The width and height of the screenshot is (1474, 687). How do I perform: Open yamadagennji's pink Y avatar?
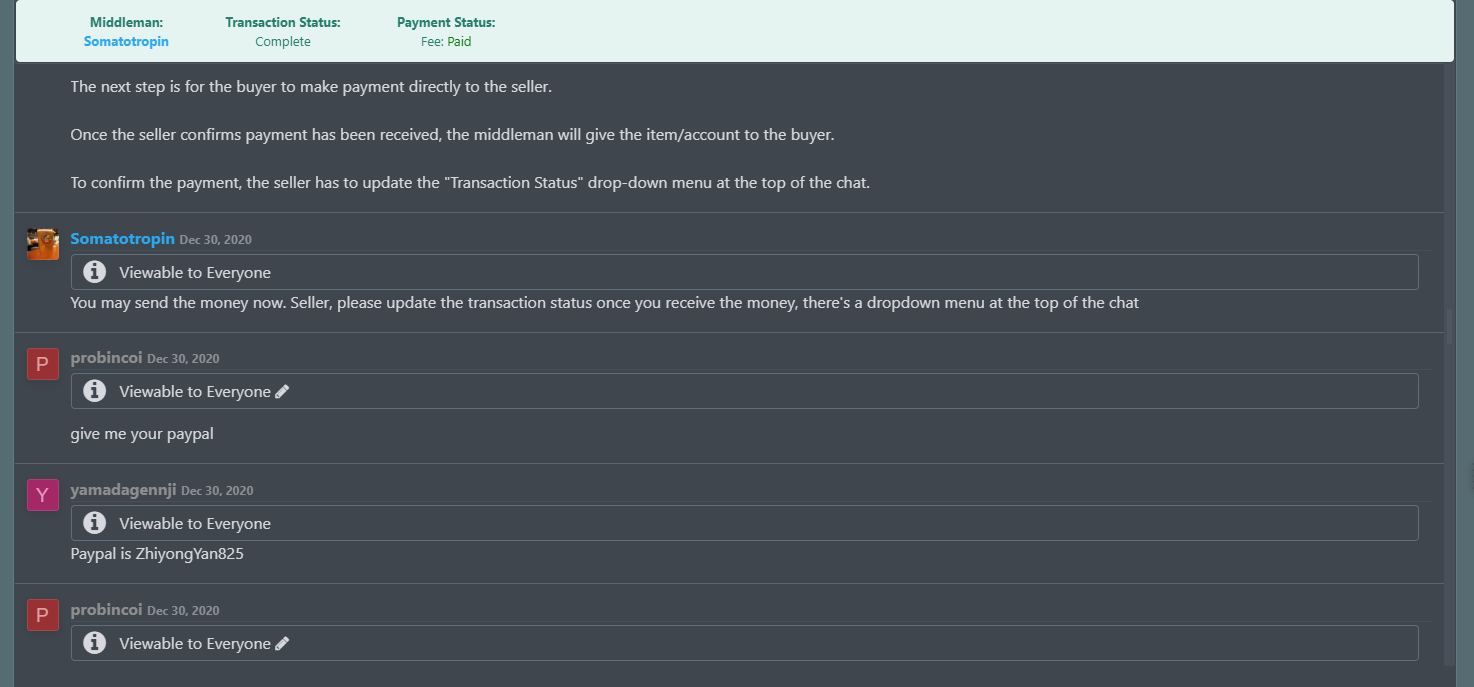(42, 495)
